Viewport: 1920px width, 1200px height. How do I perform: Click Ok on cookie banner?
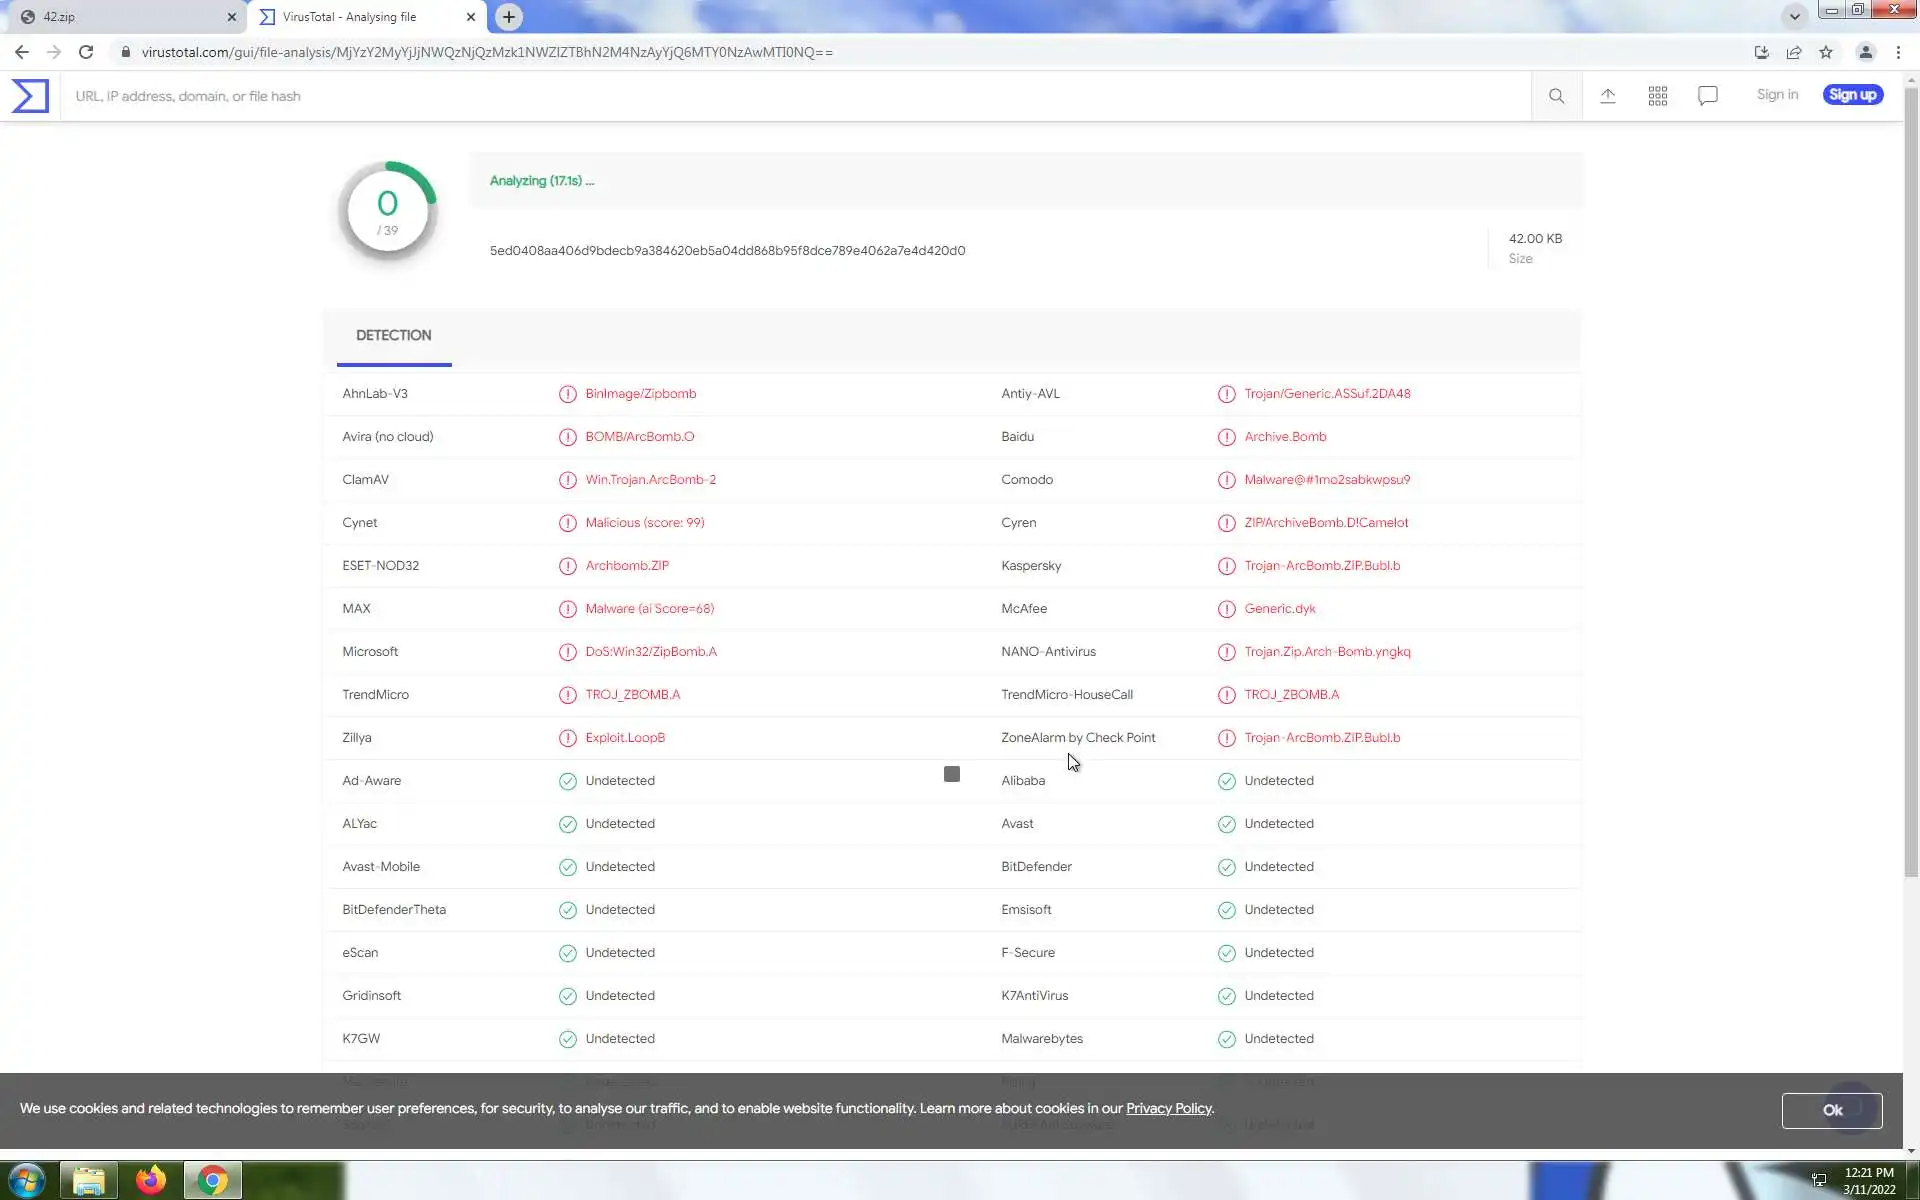click(1831, 1110)
